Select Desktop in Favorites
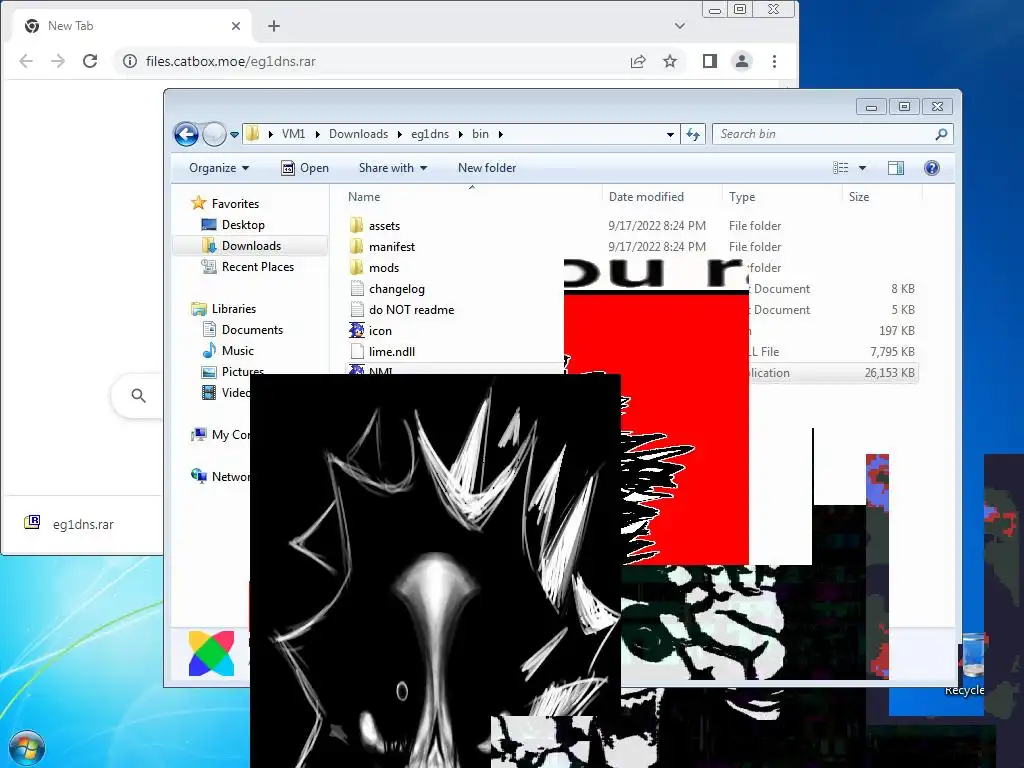The height and width of the screenshot is (768, 1024). [233, 225]
